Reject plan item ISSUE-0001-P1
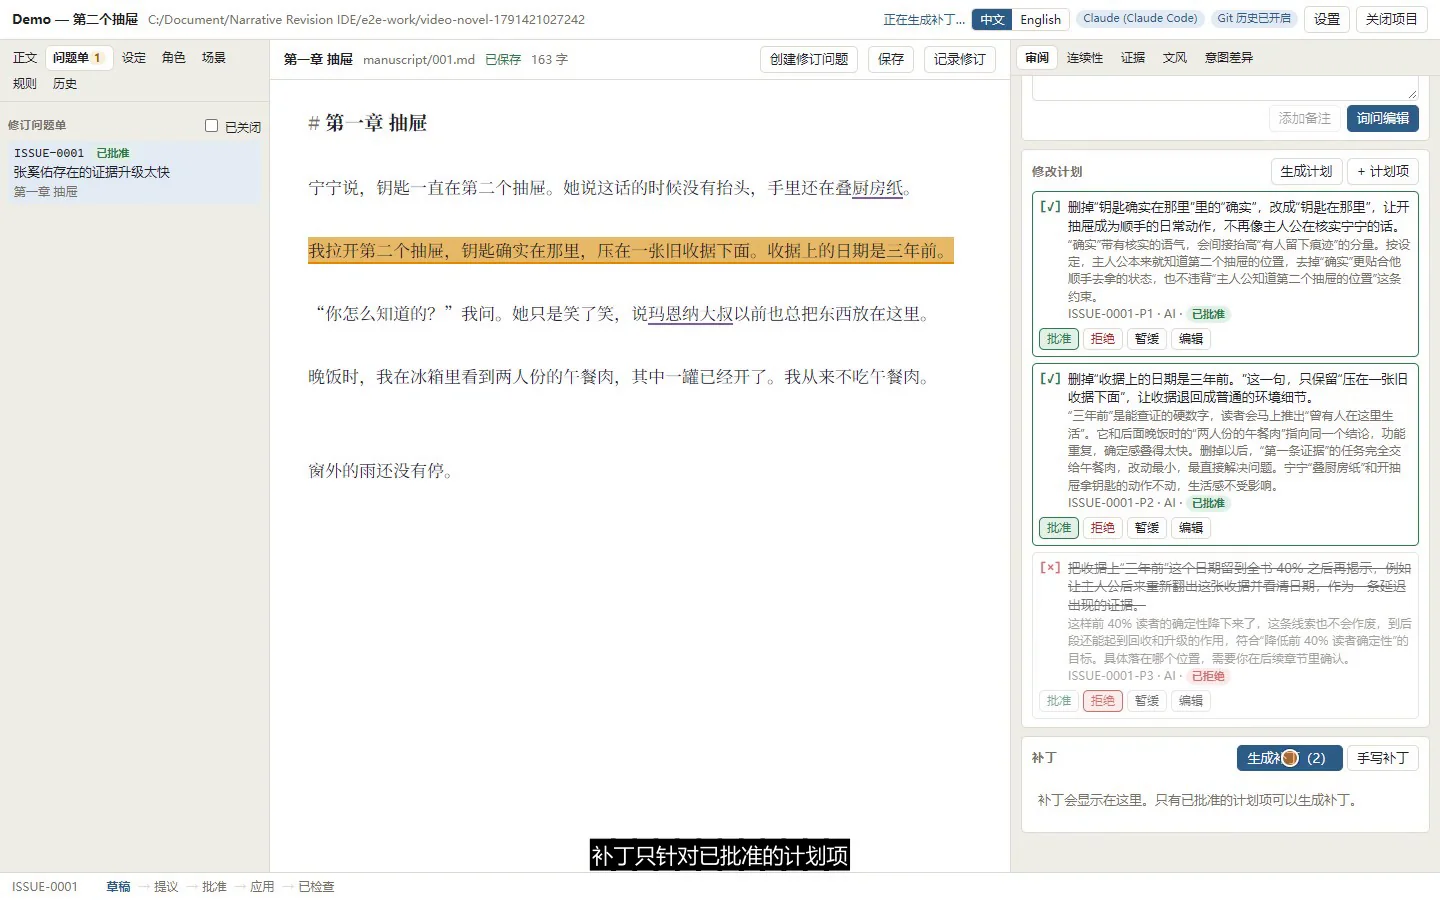 (1103, 339)
